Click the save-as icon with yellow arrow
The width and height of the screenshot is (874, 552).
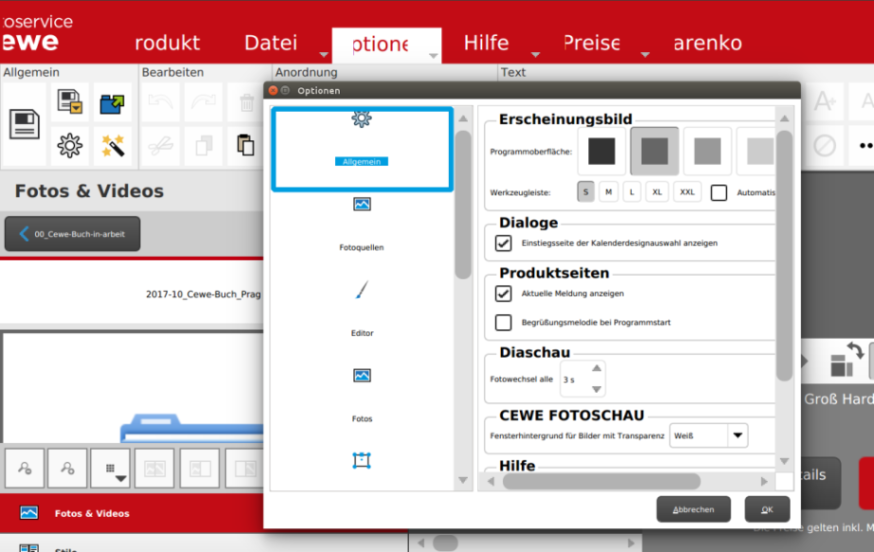click(70, 102)
